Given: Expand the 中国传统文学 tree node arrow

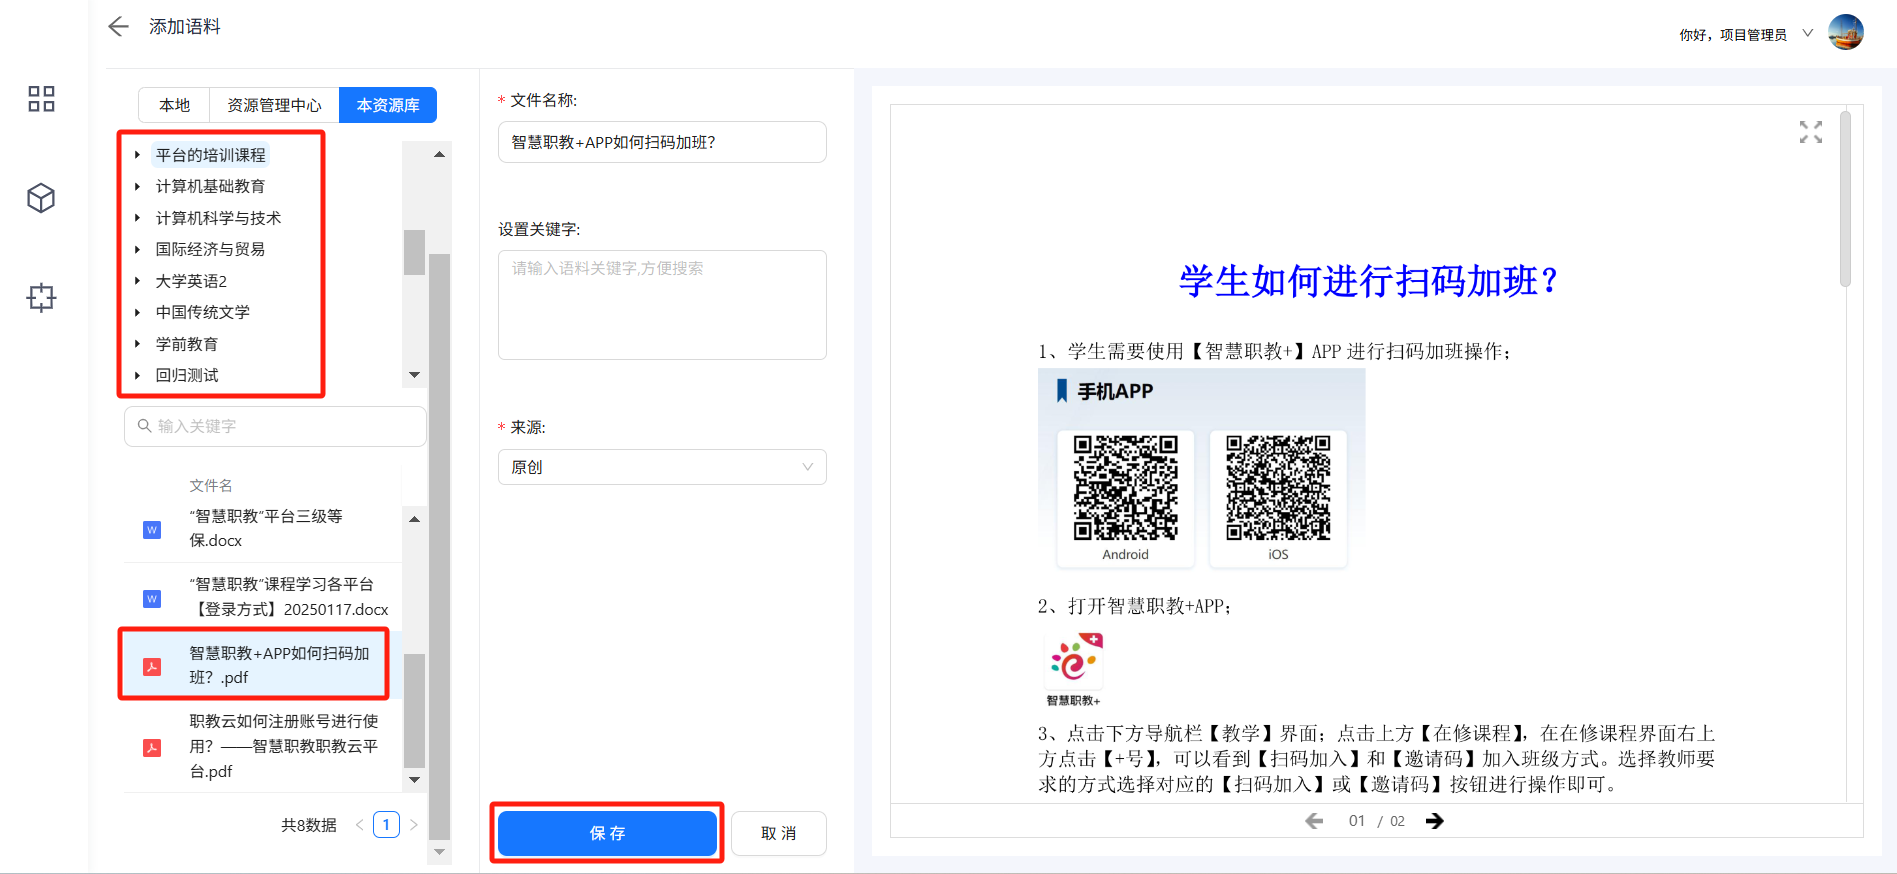Looking at the screenshot, I should point(138,312).
